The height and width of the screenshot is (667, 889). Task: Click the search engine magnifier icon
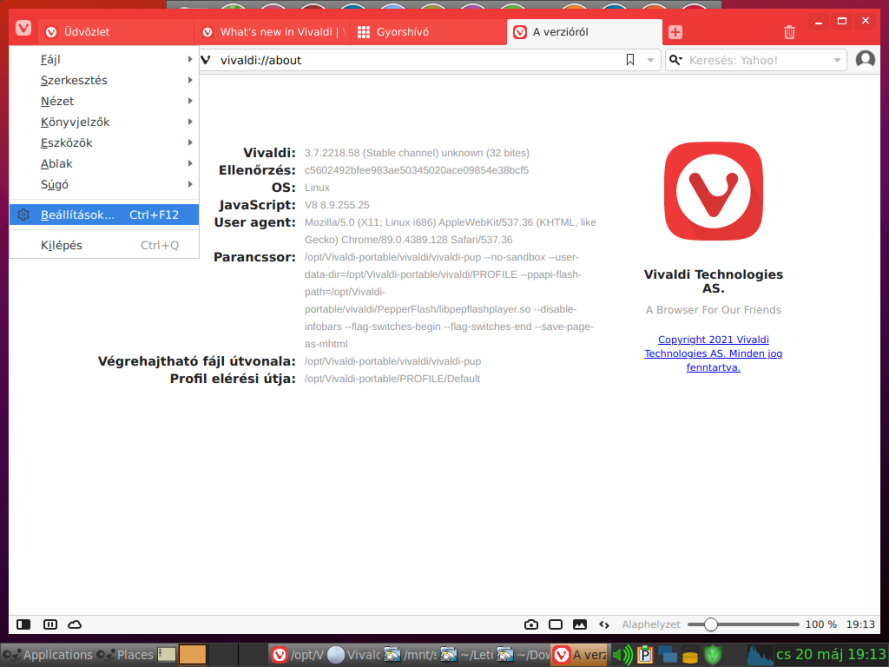[675, 60]
